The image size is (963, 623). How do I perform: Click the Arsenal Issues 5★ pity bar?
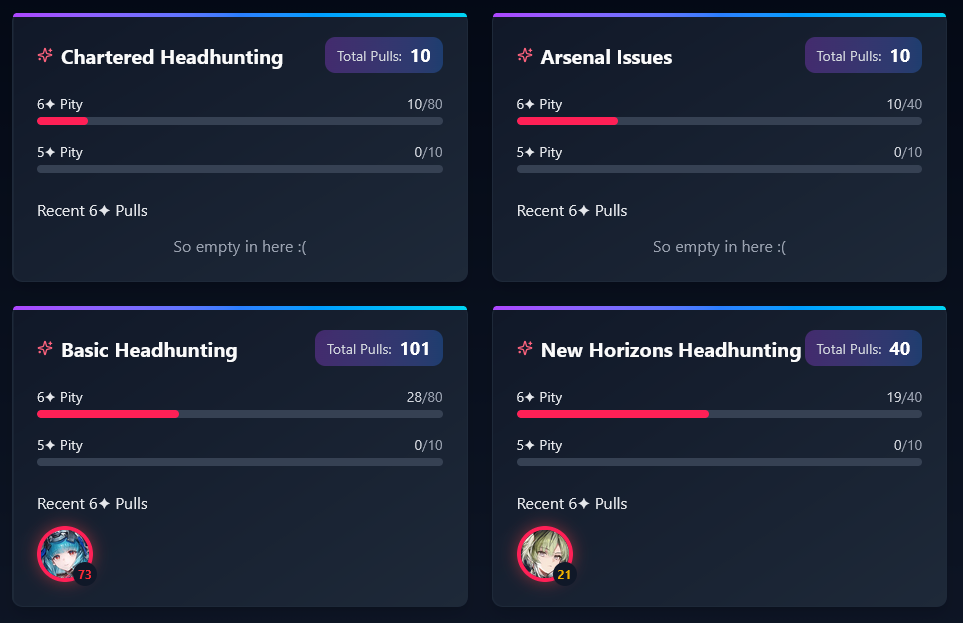(x=719, y=169)
